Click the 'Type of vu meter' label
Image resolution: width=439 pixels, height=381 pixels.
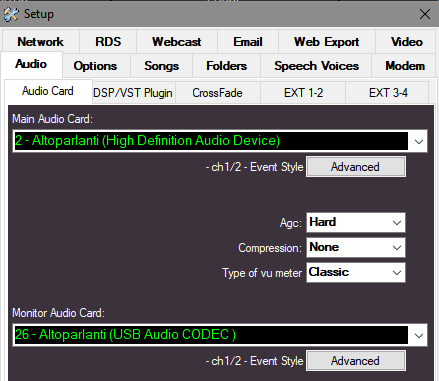[262, 273]
